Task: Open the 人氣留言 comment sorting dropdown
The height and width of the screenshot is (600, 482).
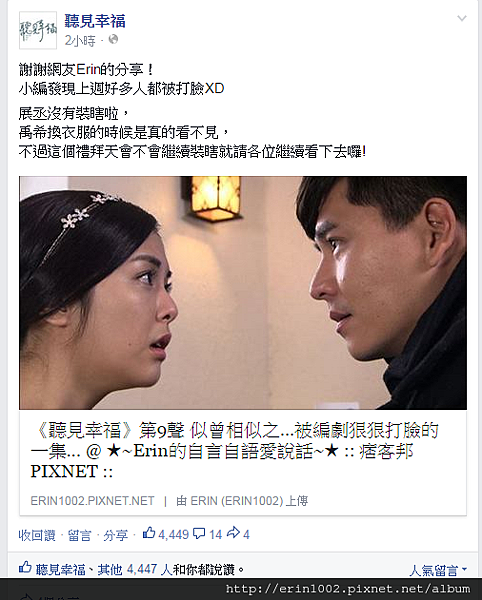Action: click(x=438, y=570)
